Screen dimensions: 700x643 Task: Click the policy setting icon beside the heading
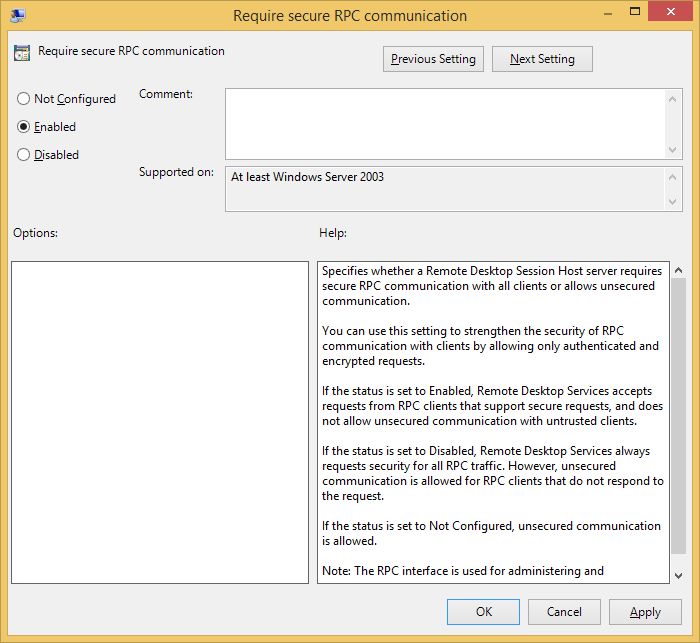[22, 52]
